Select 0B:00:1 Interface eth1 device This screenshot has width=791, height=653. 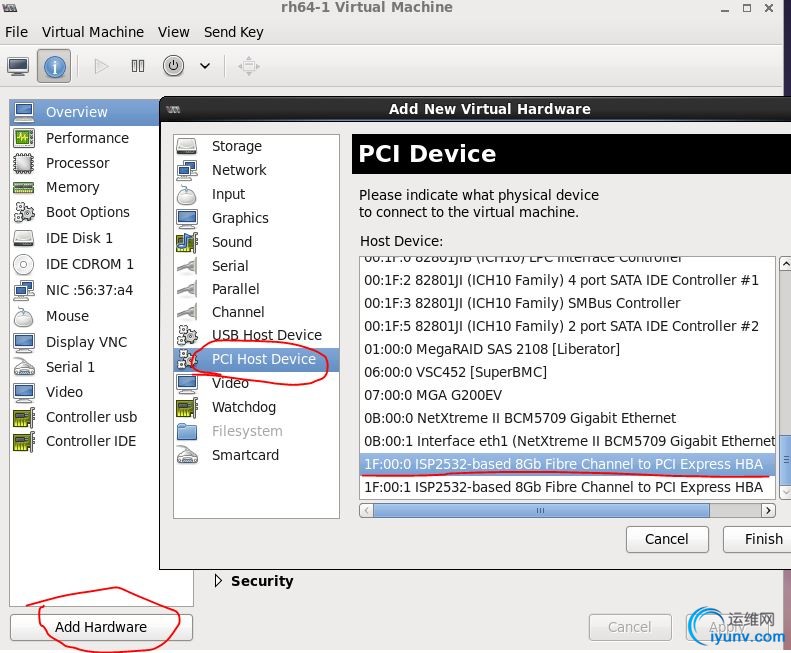[x=568, y=441]
